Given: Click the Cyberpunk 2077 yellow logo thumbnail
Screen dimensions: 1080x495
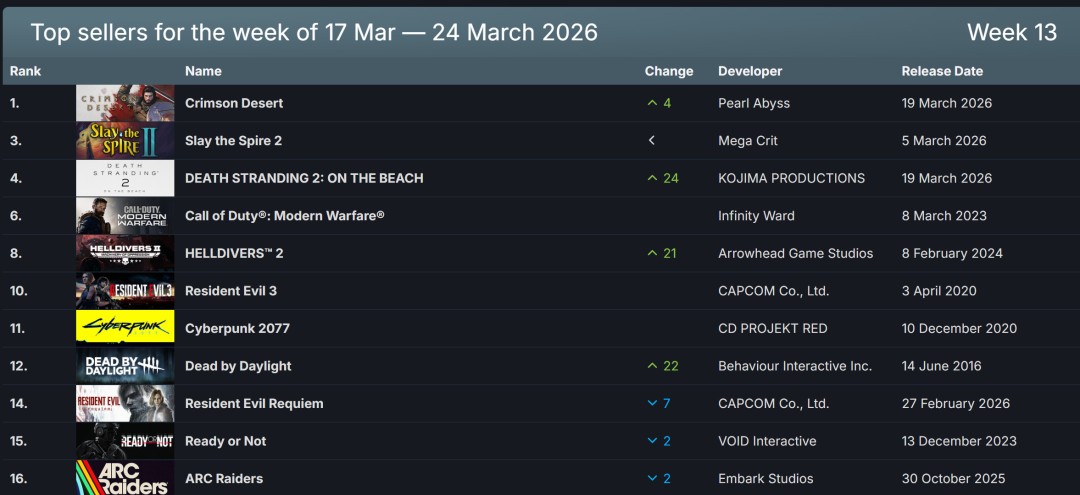Looking at the screenshot, I should (x=125, y=328).
